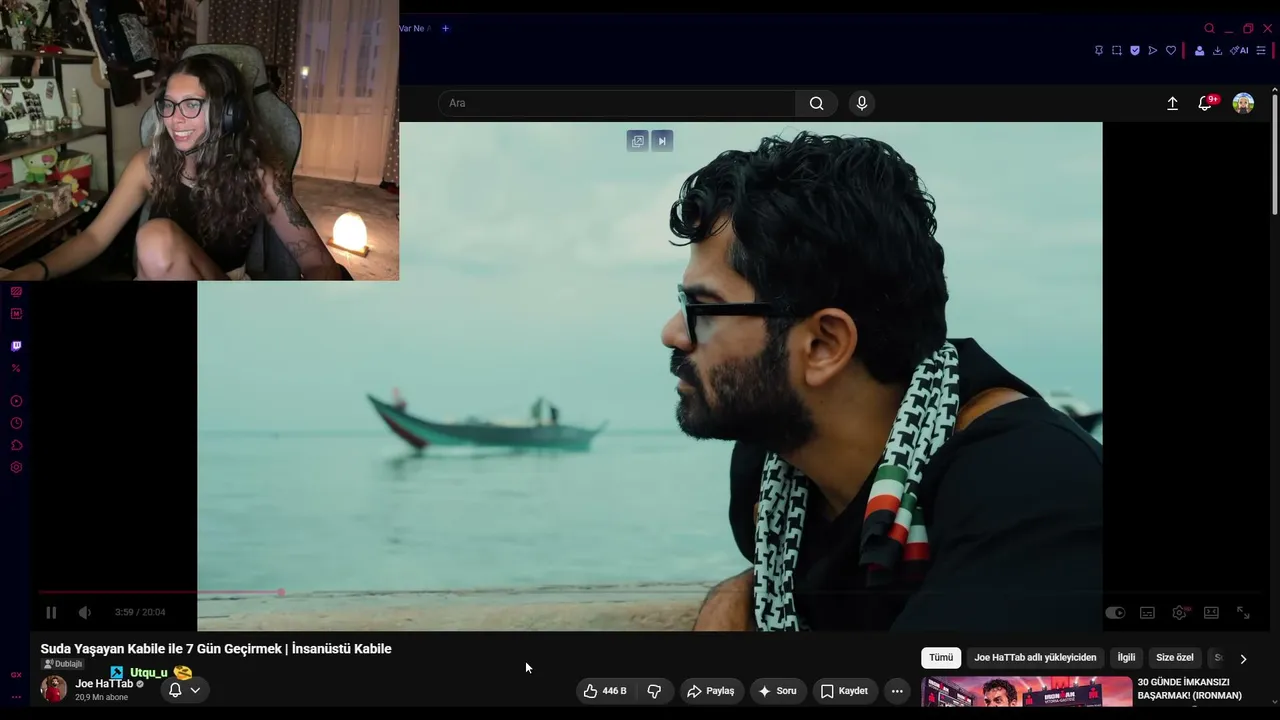
Task: Start voice search with the microphone
Action: (862, 103)
